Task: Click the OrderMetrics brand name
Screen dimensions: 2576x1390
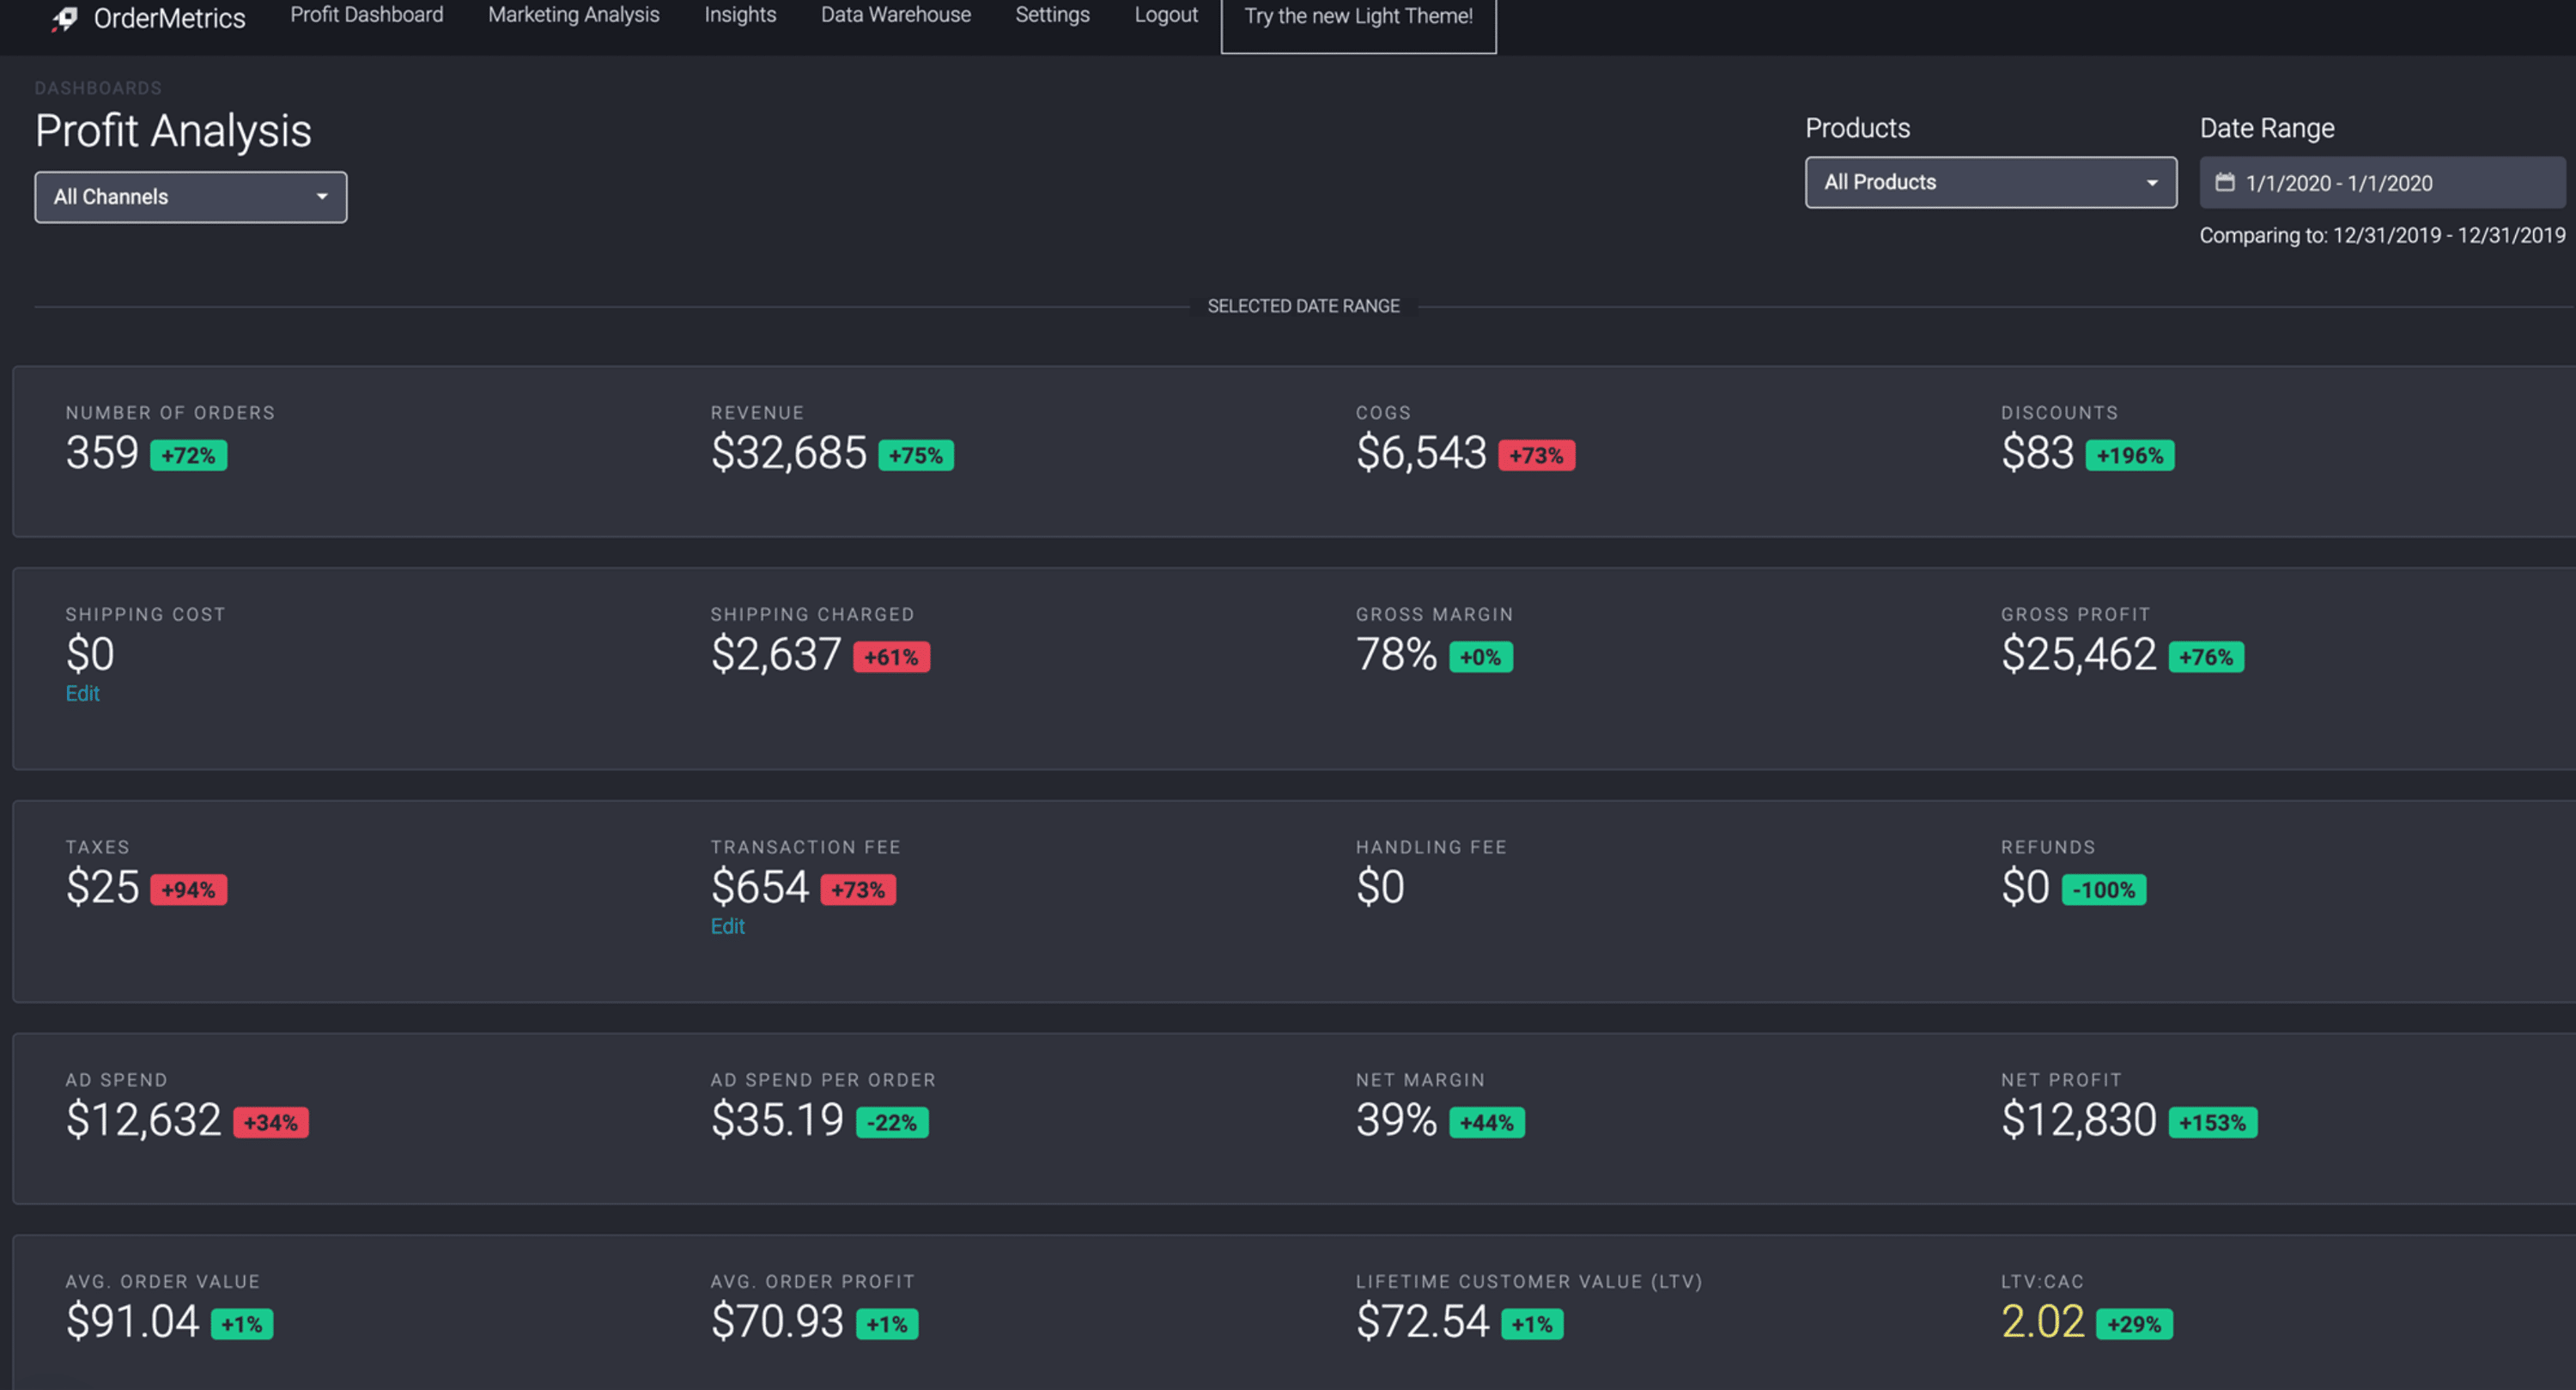Action: 169,18
